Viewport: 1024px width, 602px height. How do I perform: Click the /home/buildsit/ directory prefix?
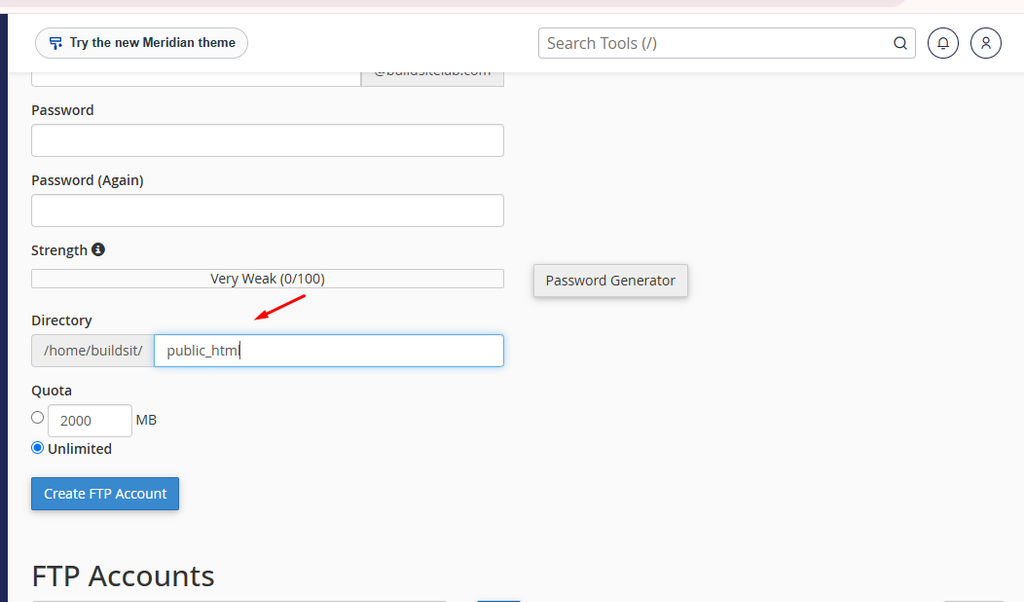point(93,351)
